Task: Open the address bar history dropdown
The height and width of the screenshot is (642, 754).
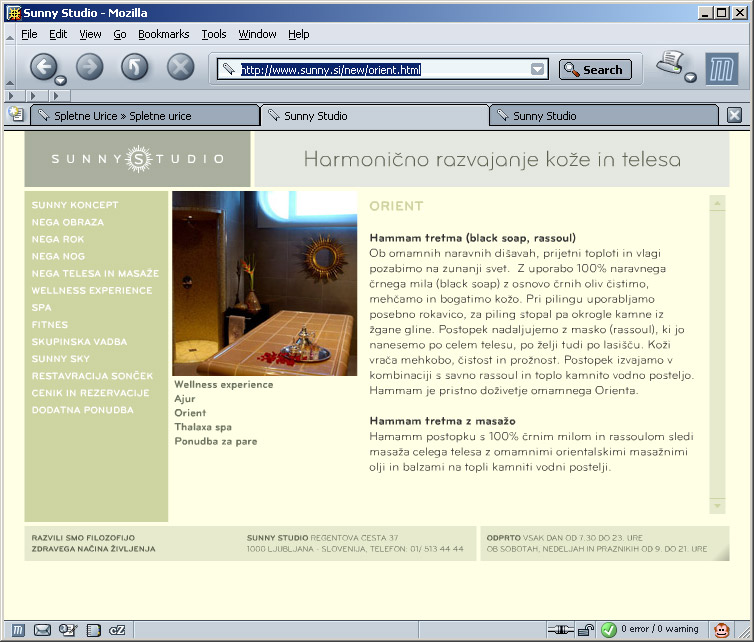Action: point(537,70)
